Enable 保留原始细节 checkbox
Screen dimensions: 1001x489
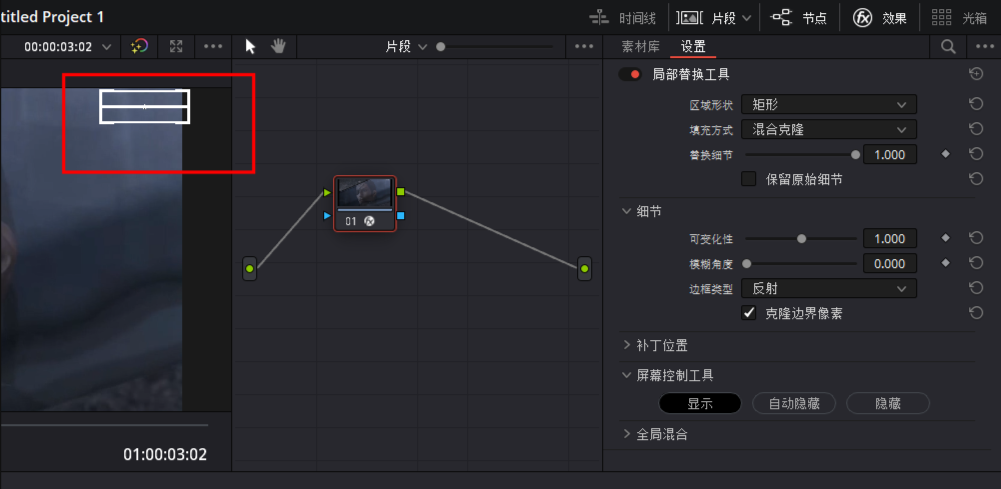748,179
